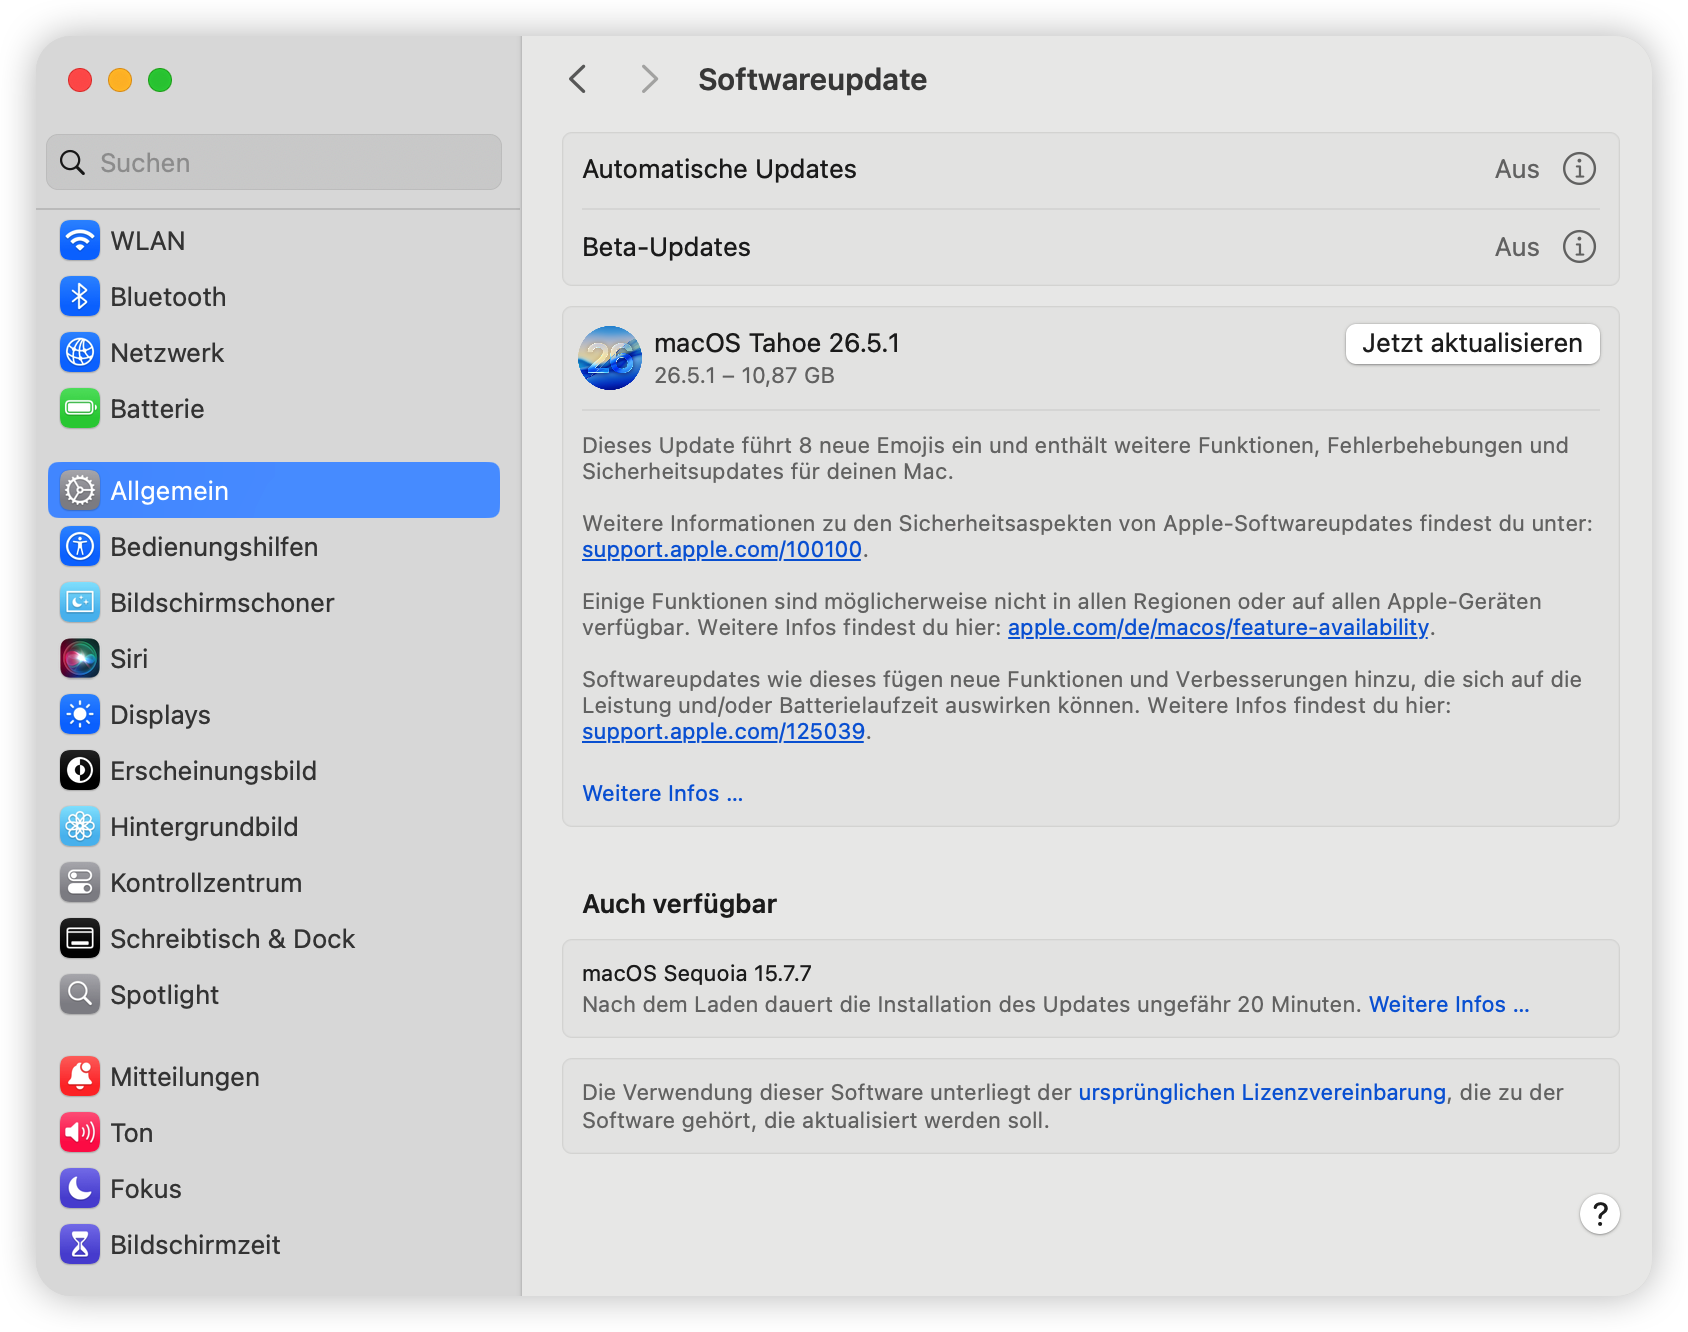The height and width of the screenshot is (1332, 1688).
Task: Click the Ton speaker icon
Action: (x=80, y=1133)
